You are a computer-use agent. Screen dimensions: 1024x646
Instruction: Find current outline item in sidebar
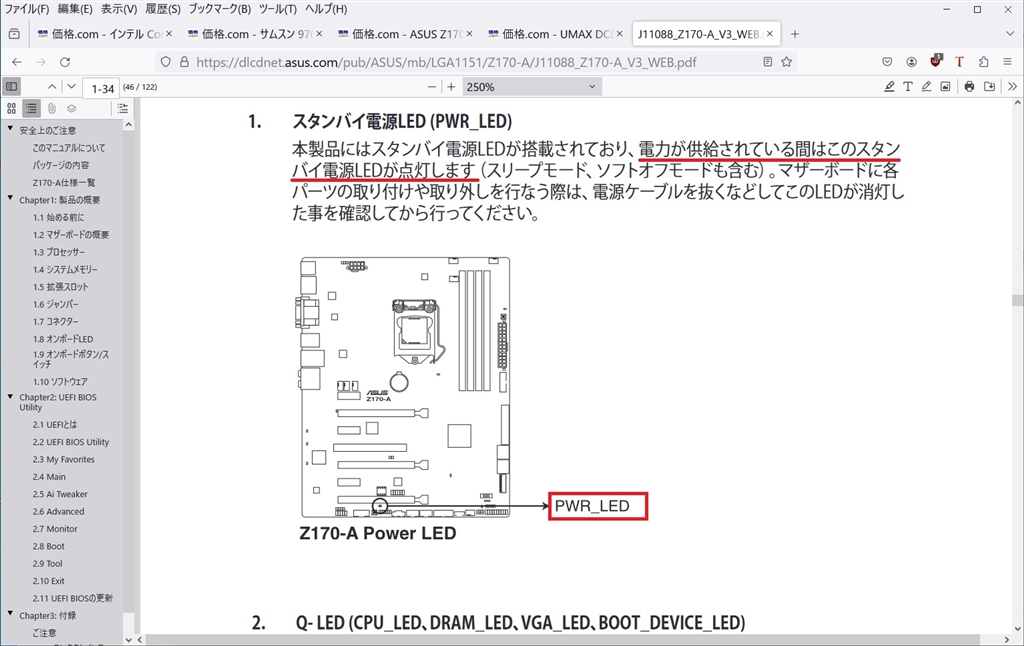(x=122, y=108)
